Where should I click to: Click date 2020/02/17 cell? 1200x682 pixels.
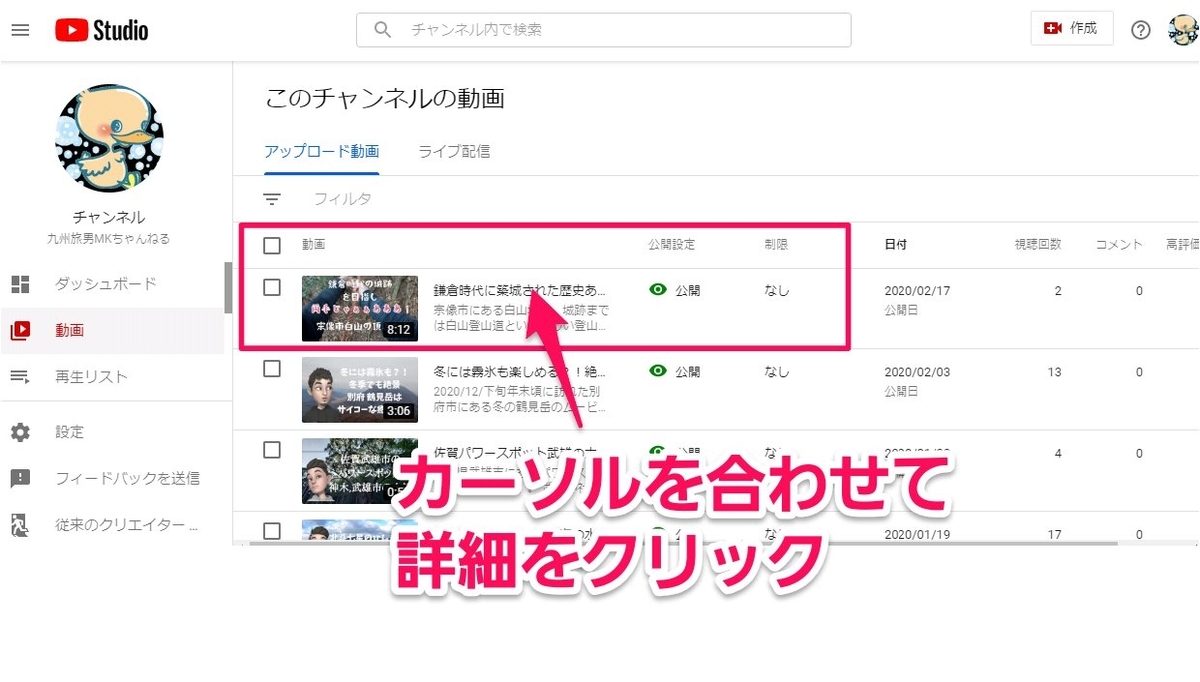coord(917,291)
